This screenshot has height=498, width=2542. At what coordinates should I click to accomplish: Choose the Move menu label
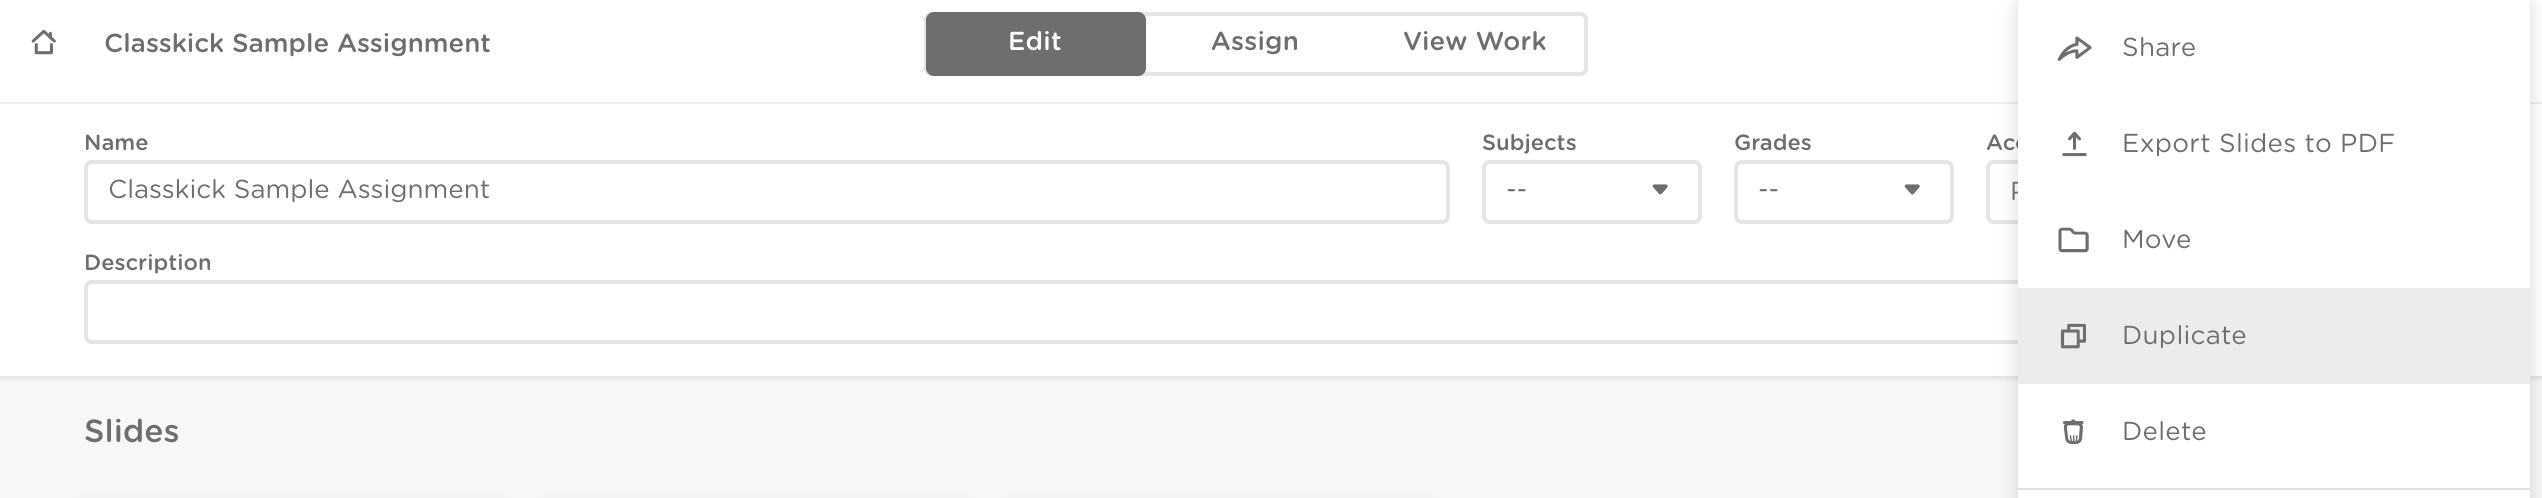2156,240
